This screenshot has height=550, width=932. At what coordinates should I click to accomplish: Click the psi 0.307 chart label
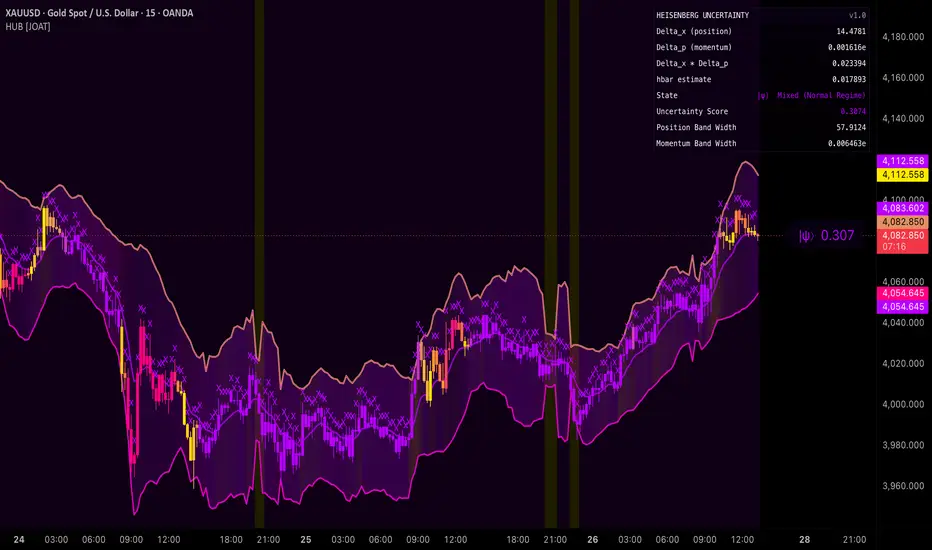tap(826, 235)
